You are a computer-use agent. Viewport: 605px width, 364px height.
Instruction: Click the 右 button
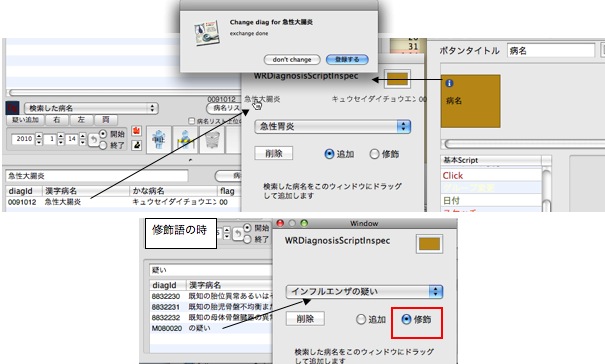[57, 120]
